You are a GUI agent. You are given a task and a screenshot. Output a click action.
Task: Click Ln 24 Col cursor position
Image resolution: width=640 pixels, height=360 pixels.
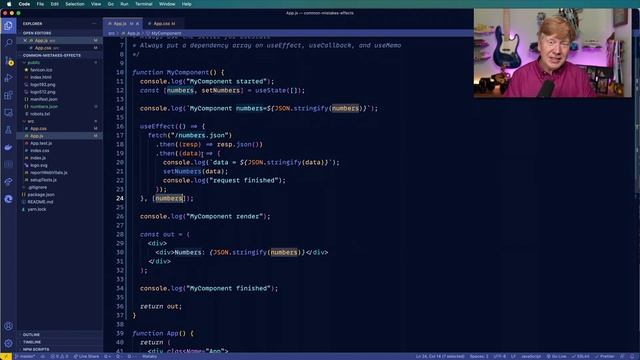(440, 356)
